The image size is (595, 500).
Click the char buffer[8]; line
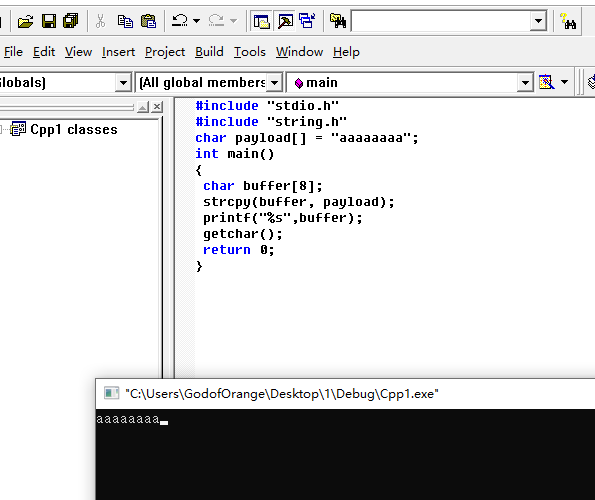263,186
